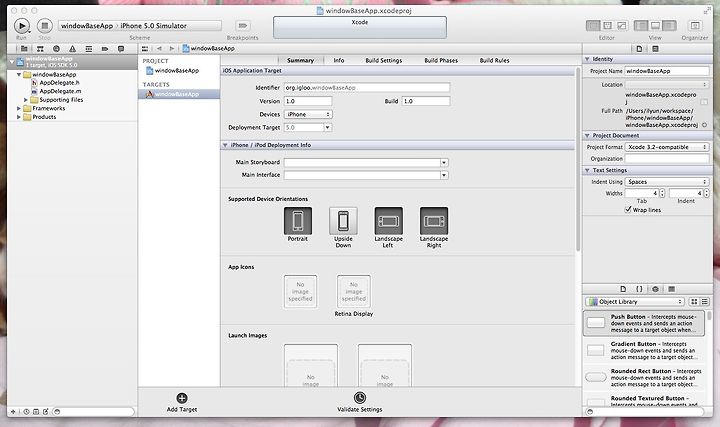Switch to the Version editor

[x=621, y=26]
